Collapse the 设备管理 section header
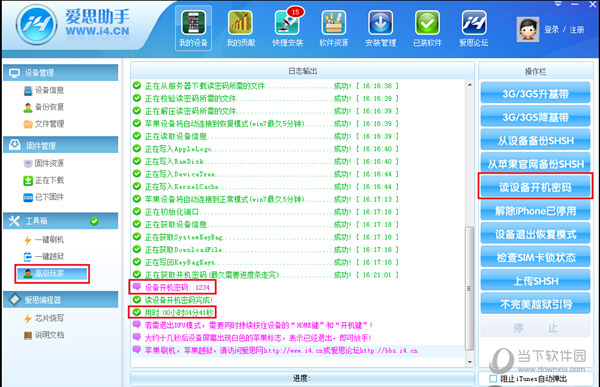The height and width of the screenshot is (387, 600). point(60,73)
